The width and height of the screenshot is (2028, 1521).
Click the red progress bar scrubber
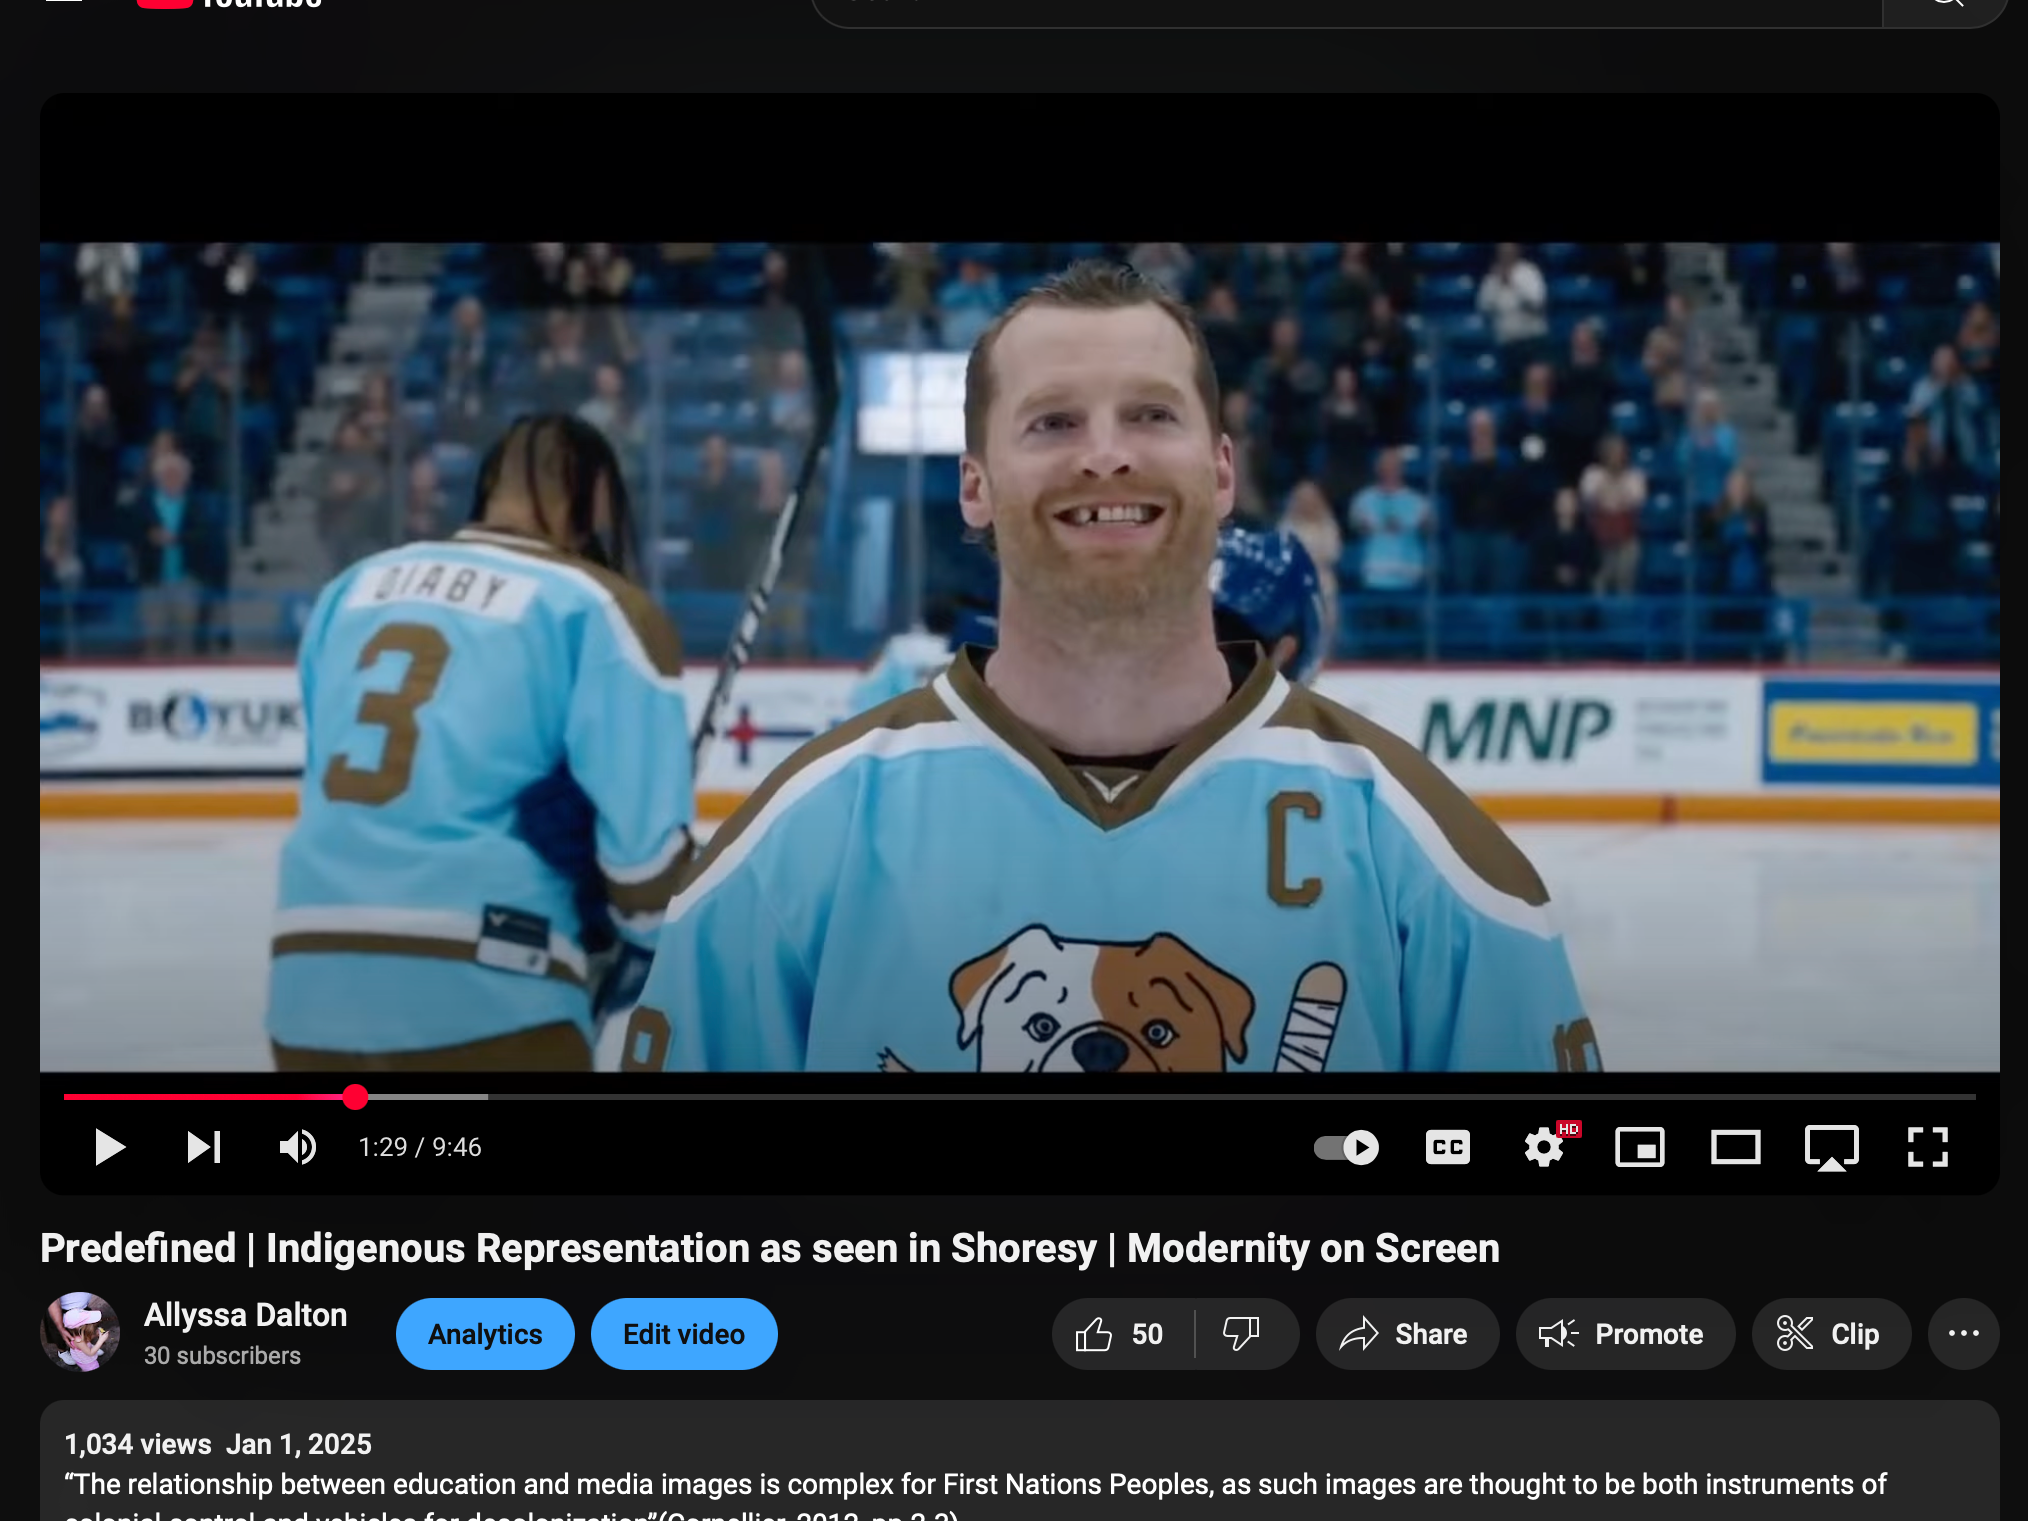pyautogui.click(x=355, y=1097)
